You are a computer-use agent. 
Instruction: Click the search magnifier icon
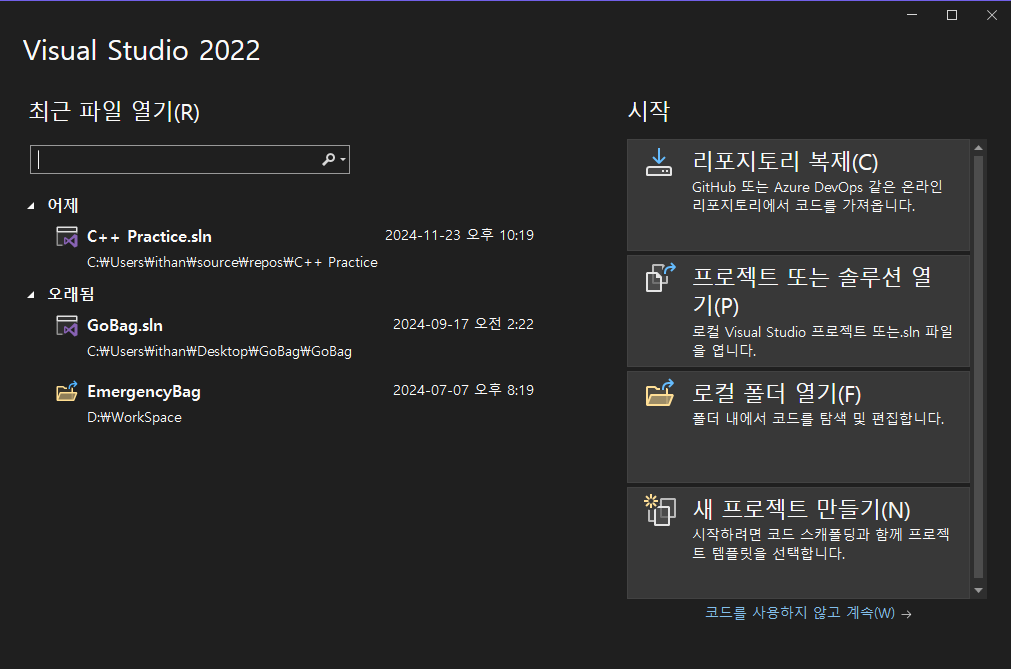tap(329, 159)
